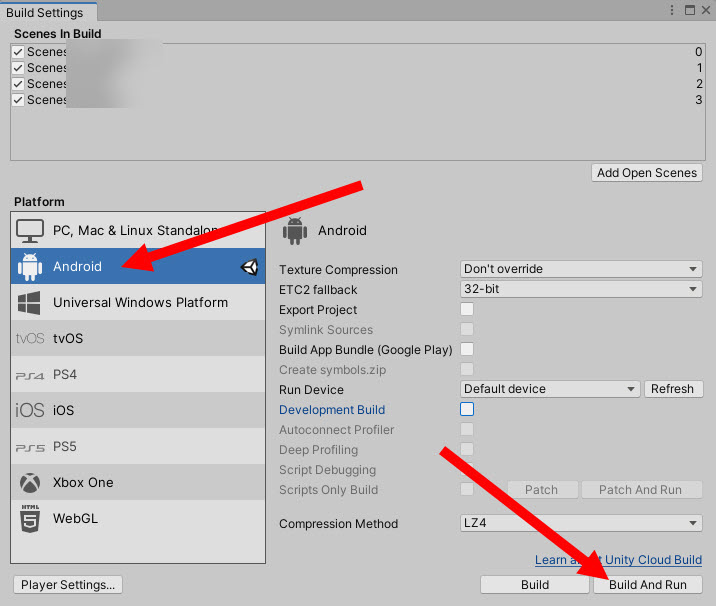The image size is (716, 606).
Task: Select the Xbox One platform row
Action: click(138, 482)
